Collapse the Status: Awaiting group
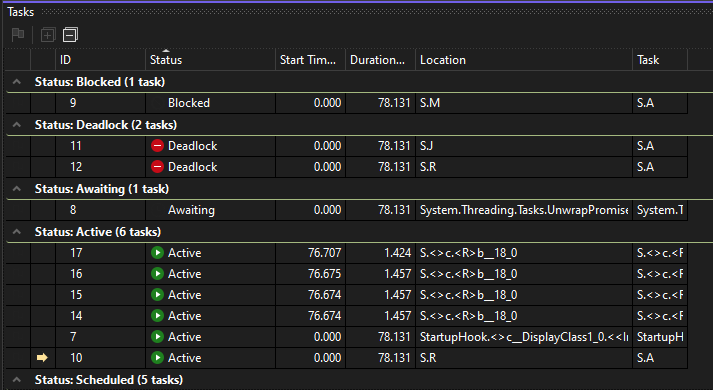This screenshot has height=390, width=713. coord(17,189)
